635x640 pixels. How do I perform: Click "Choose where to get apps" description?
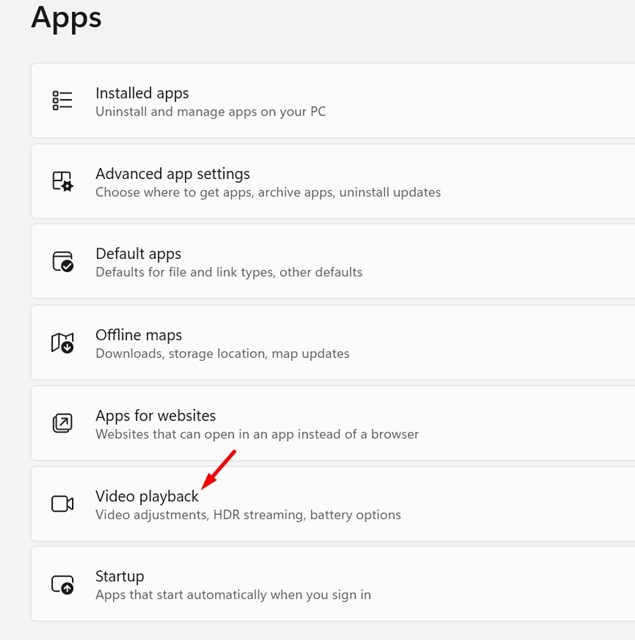click(x=268, y=192)
